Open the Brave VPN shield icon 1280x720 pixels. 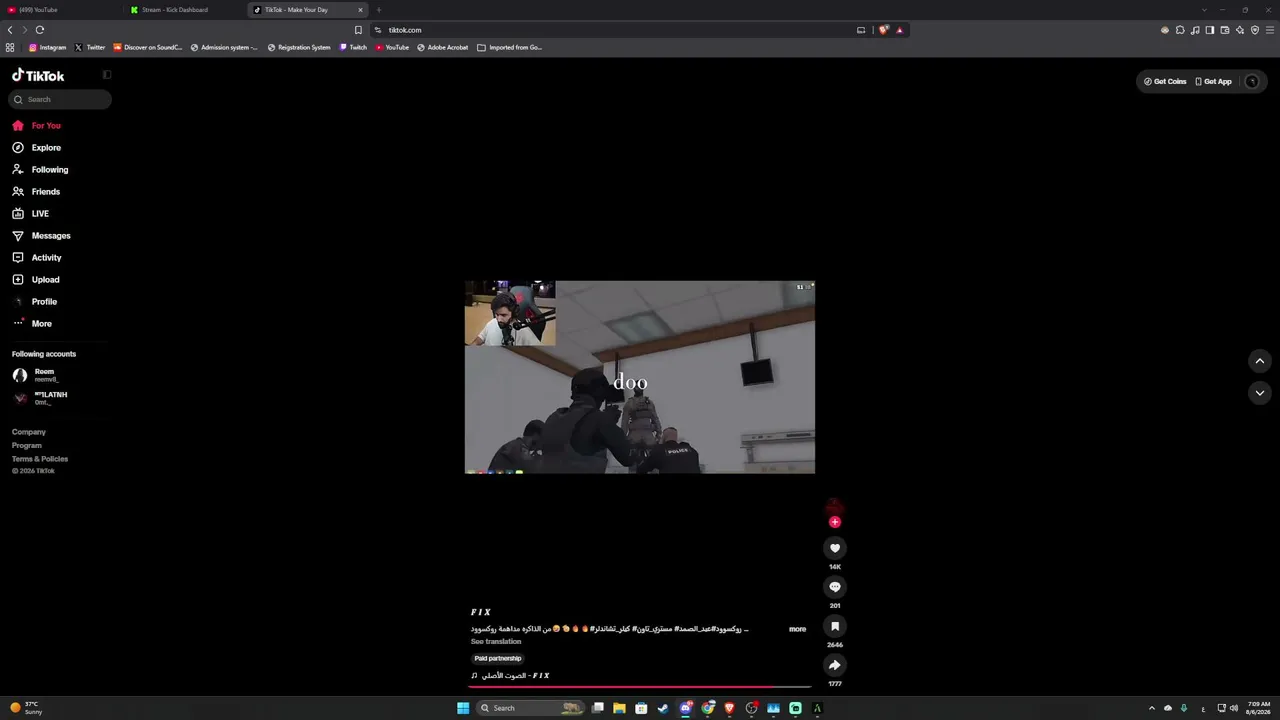pos(1255,30)
